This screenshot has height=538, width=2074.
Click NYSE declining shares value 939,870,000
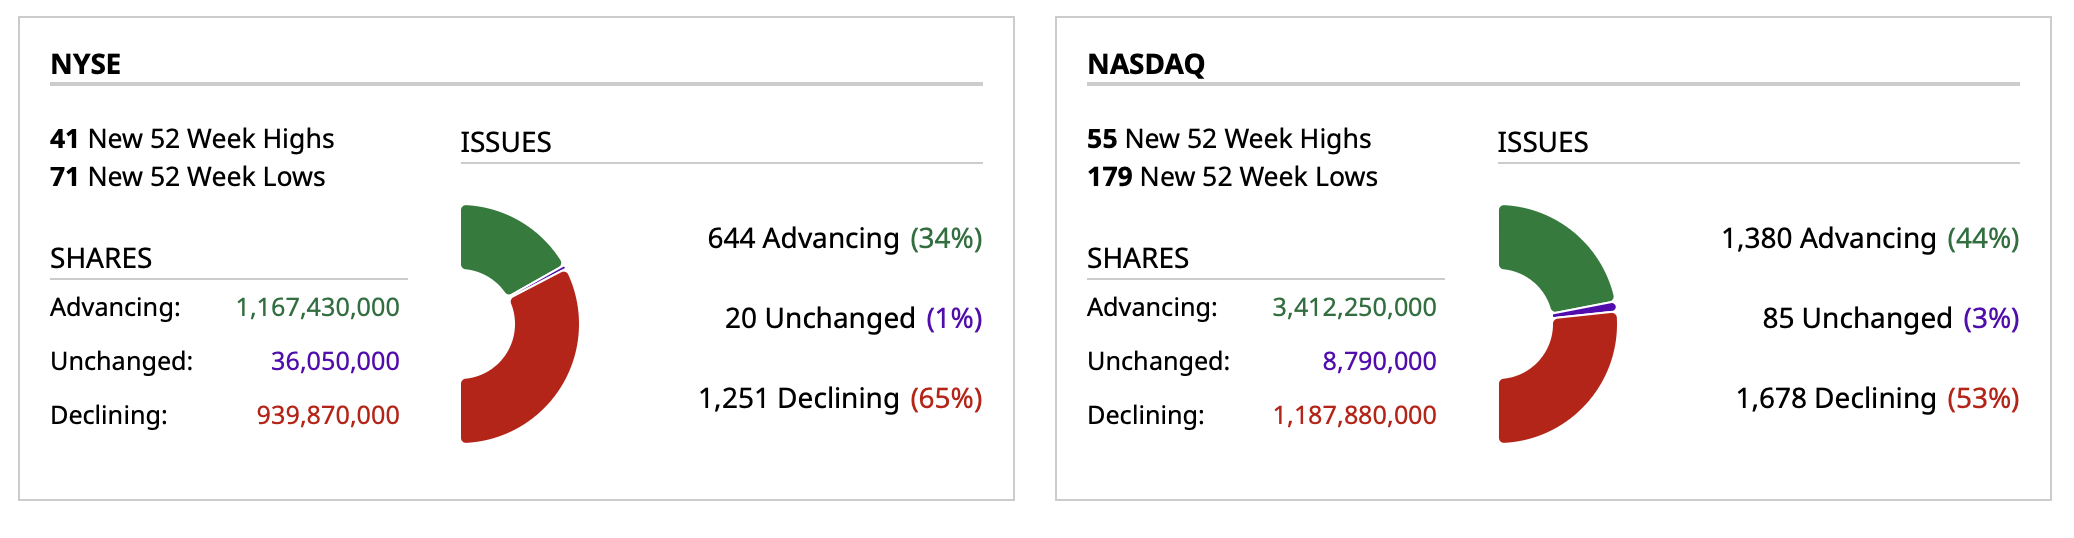coord(328,415)
